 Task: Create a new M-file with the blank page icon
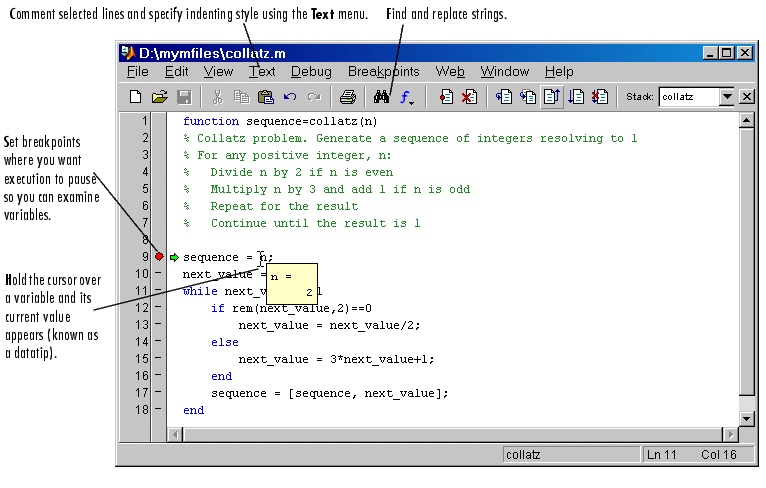point(135,97)
